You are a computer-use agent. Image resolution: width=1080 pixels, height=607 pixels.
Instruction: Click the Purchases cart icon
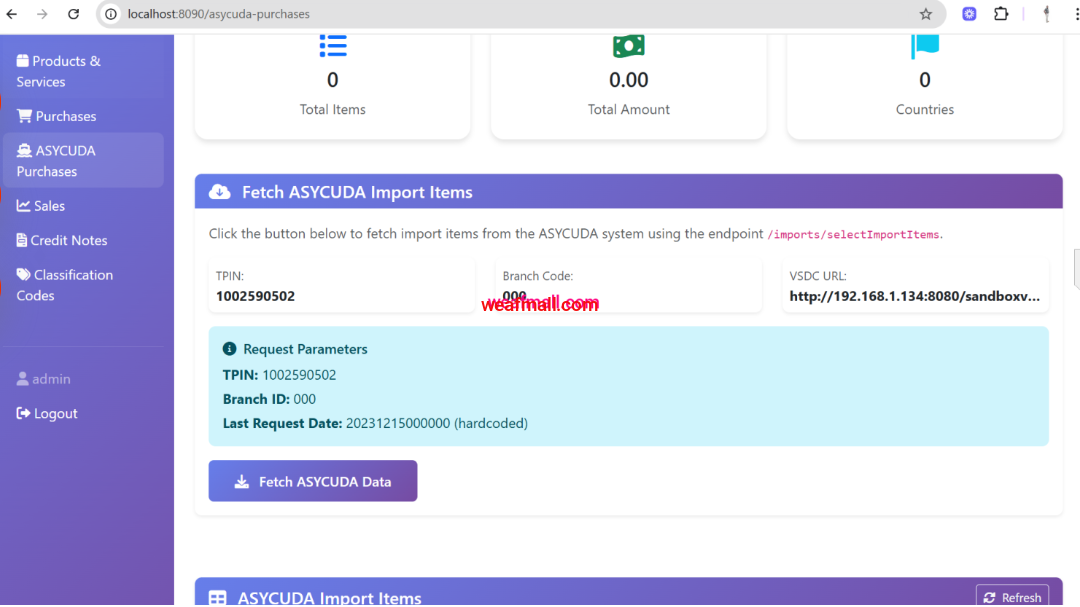(24, 116)
